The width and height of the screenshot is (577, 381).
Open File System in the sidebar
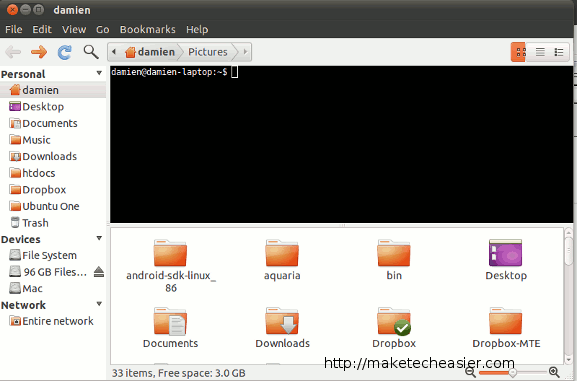(53, 255)
